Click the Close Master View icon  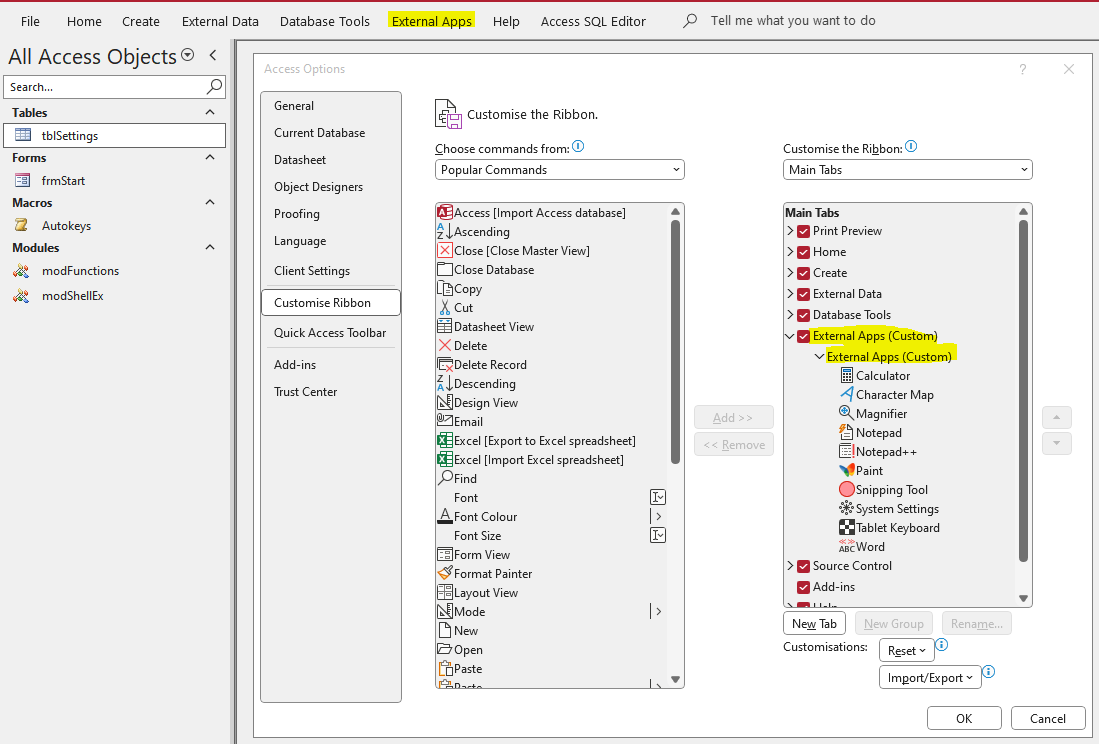click(444, 250)
